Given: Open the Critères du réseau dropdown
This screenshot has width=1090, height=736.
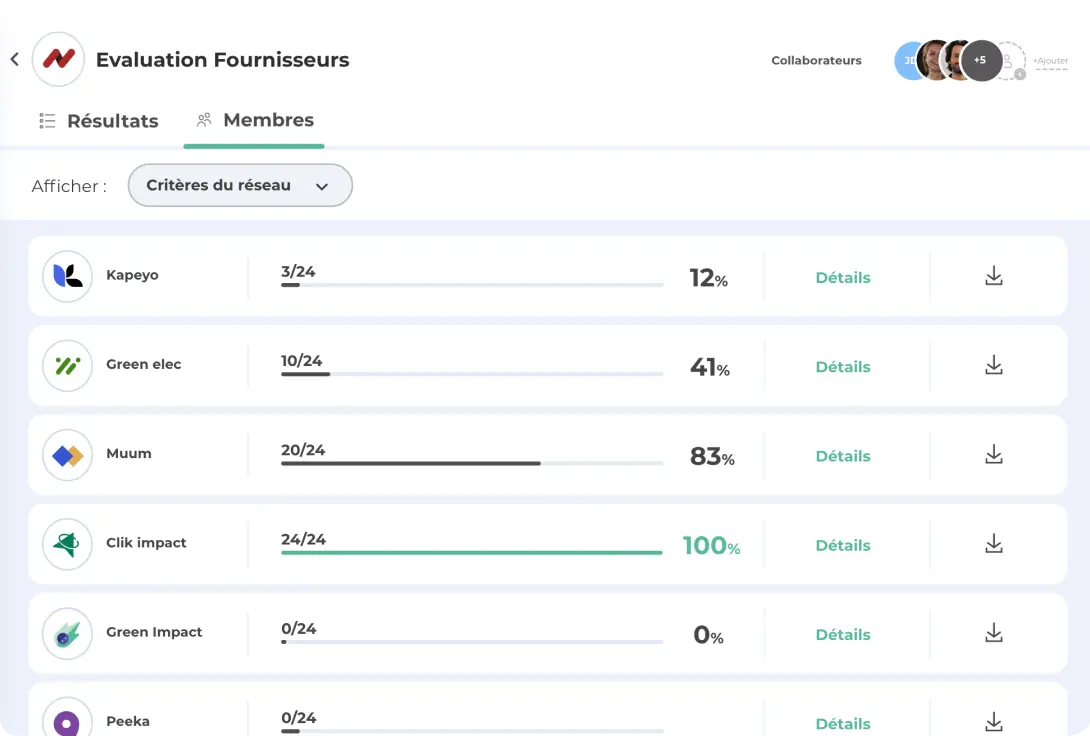Looking at the screenshot, I should tap(240, 185).
